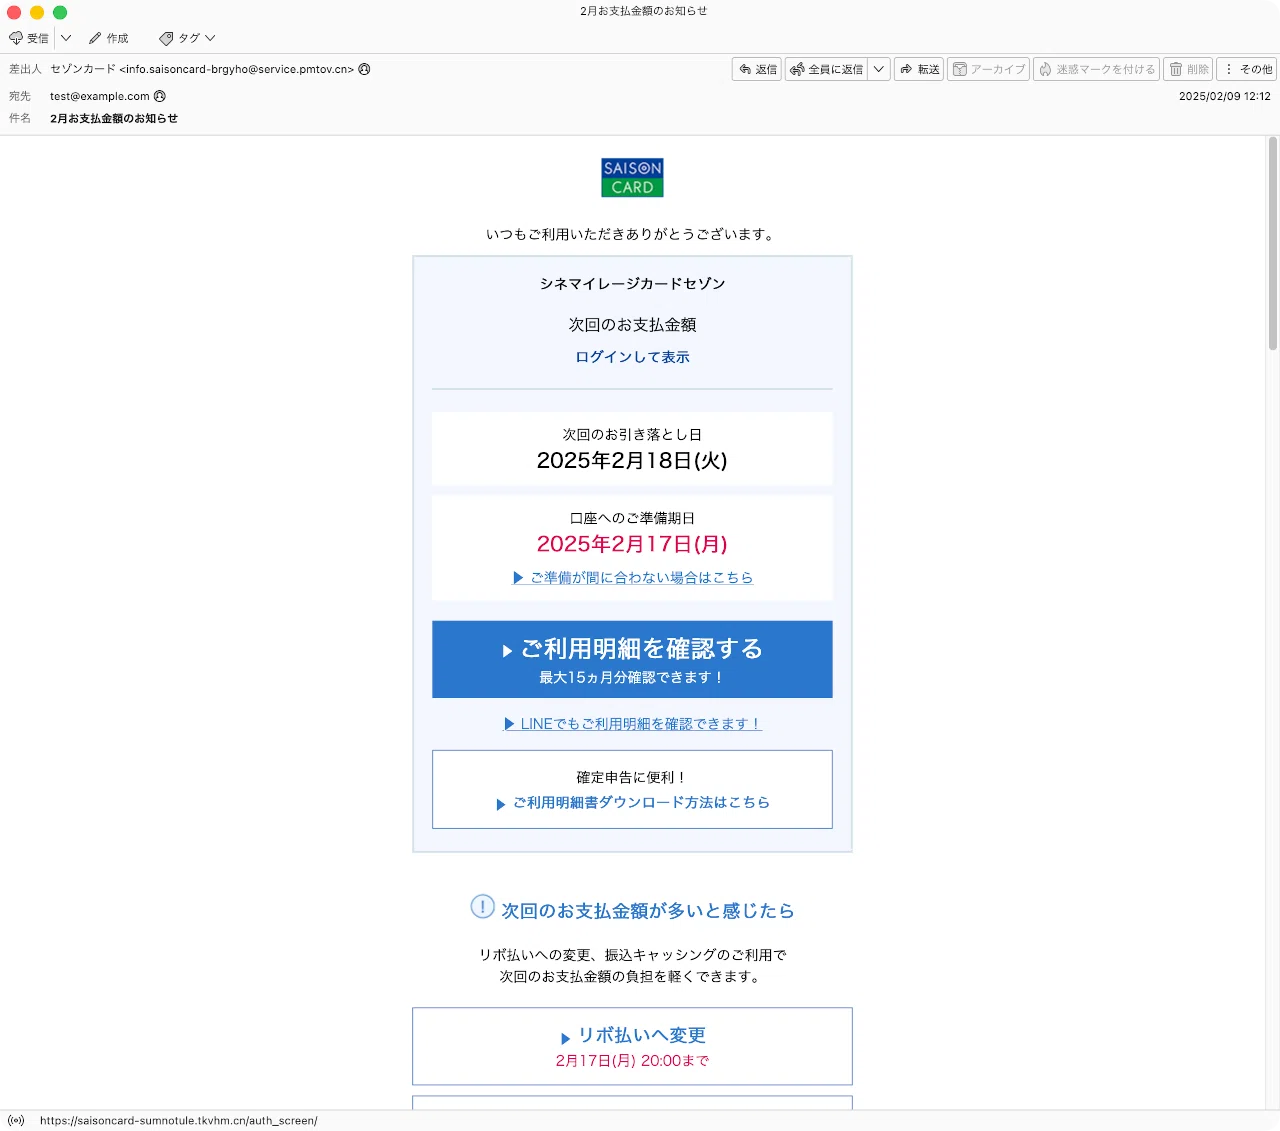The image size is (1280, 1131).
Task: Open the dropdown arrow next to 受信
Action: (66, 38)
